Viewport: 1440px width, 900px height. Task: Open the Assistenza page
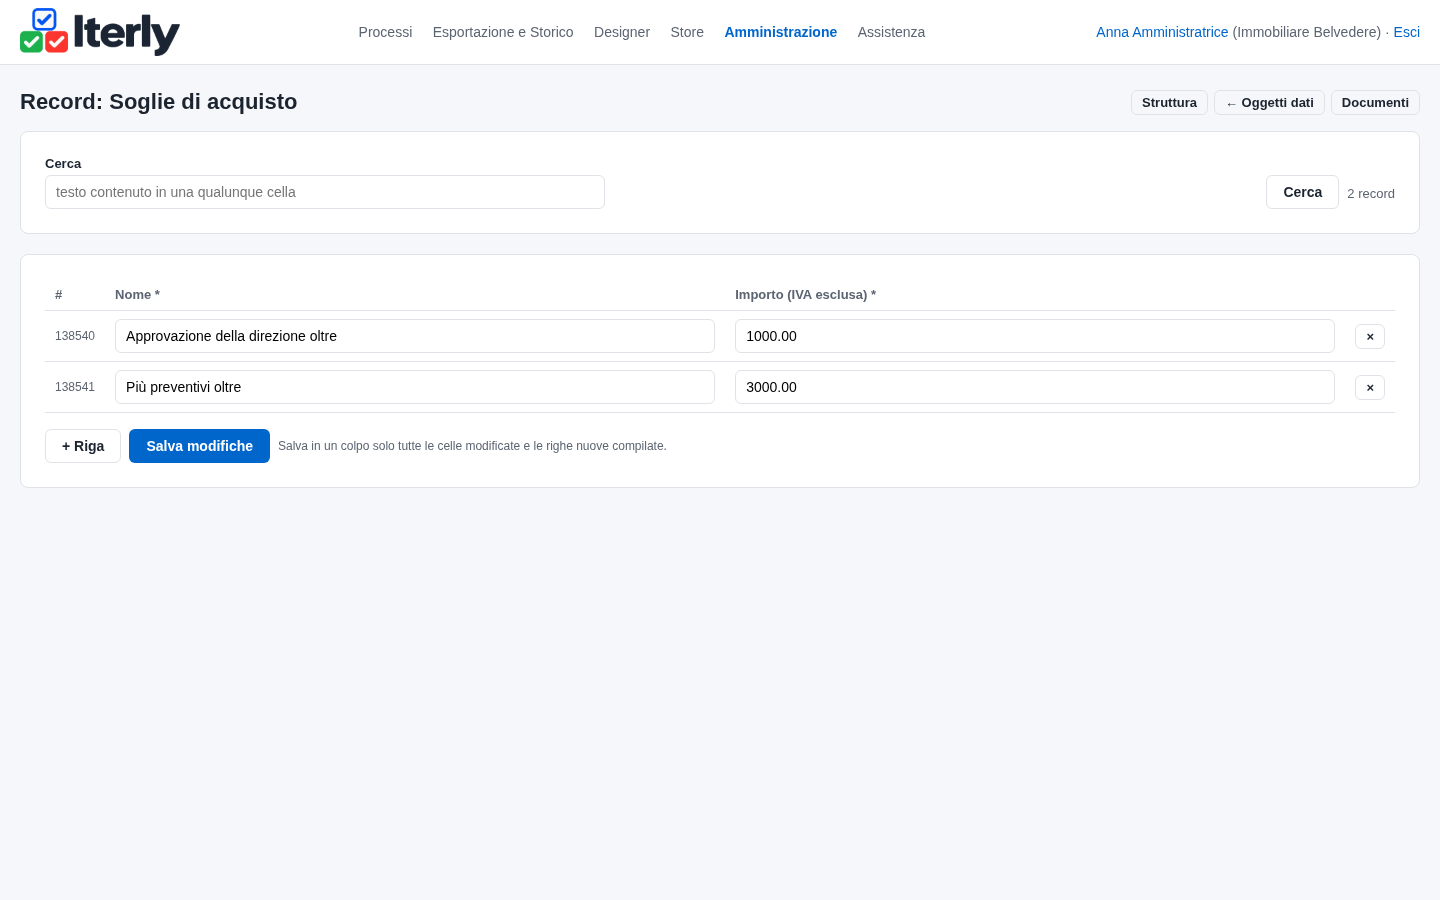891,32
